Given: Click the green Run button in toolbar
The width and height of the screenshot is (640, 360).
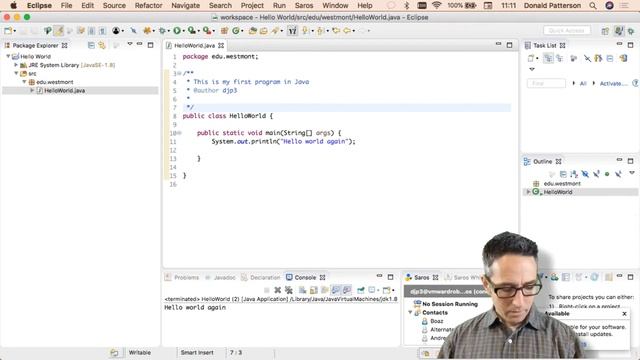Looking at the screenshot, I should (x=177, y=31).
